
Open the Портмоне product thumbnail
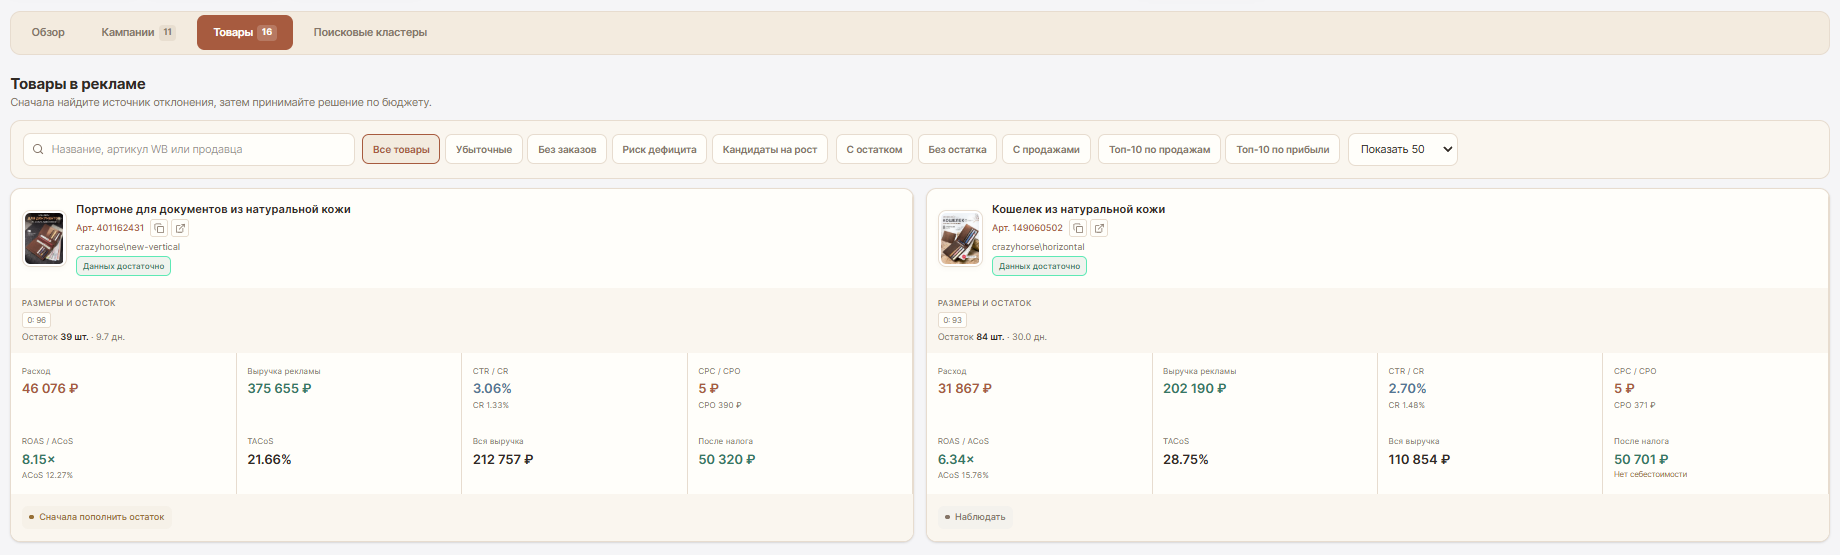click(x=44, y=238)
